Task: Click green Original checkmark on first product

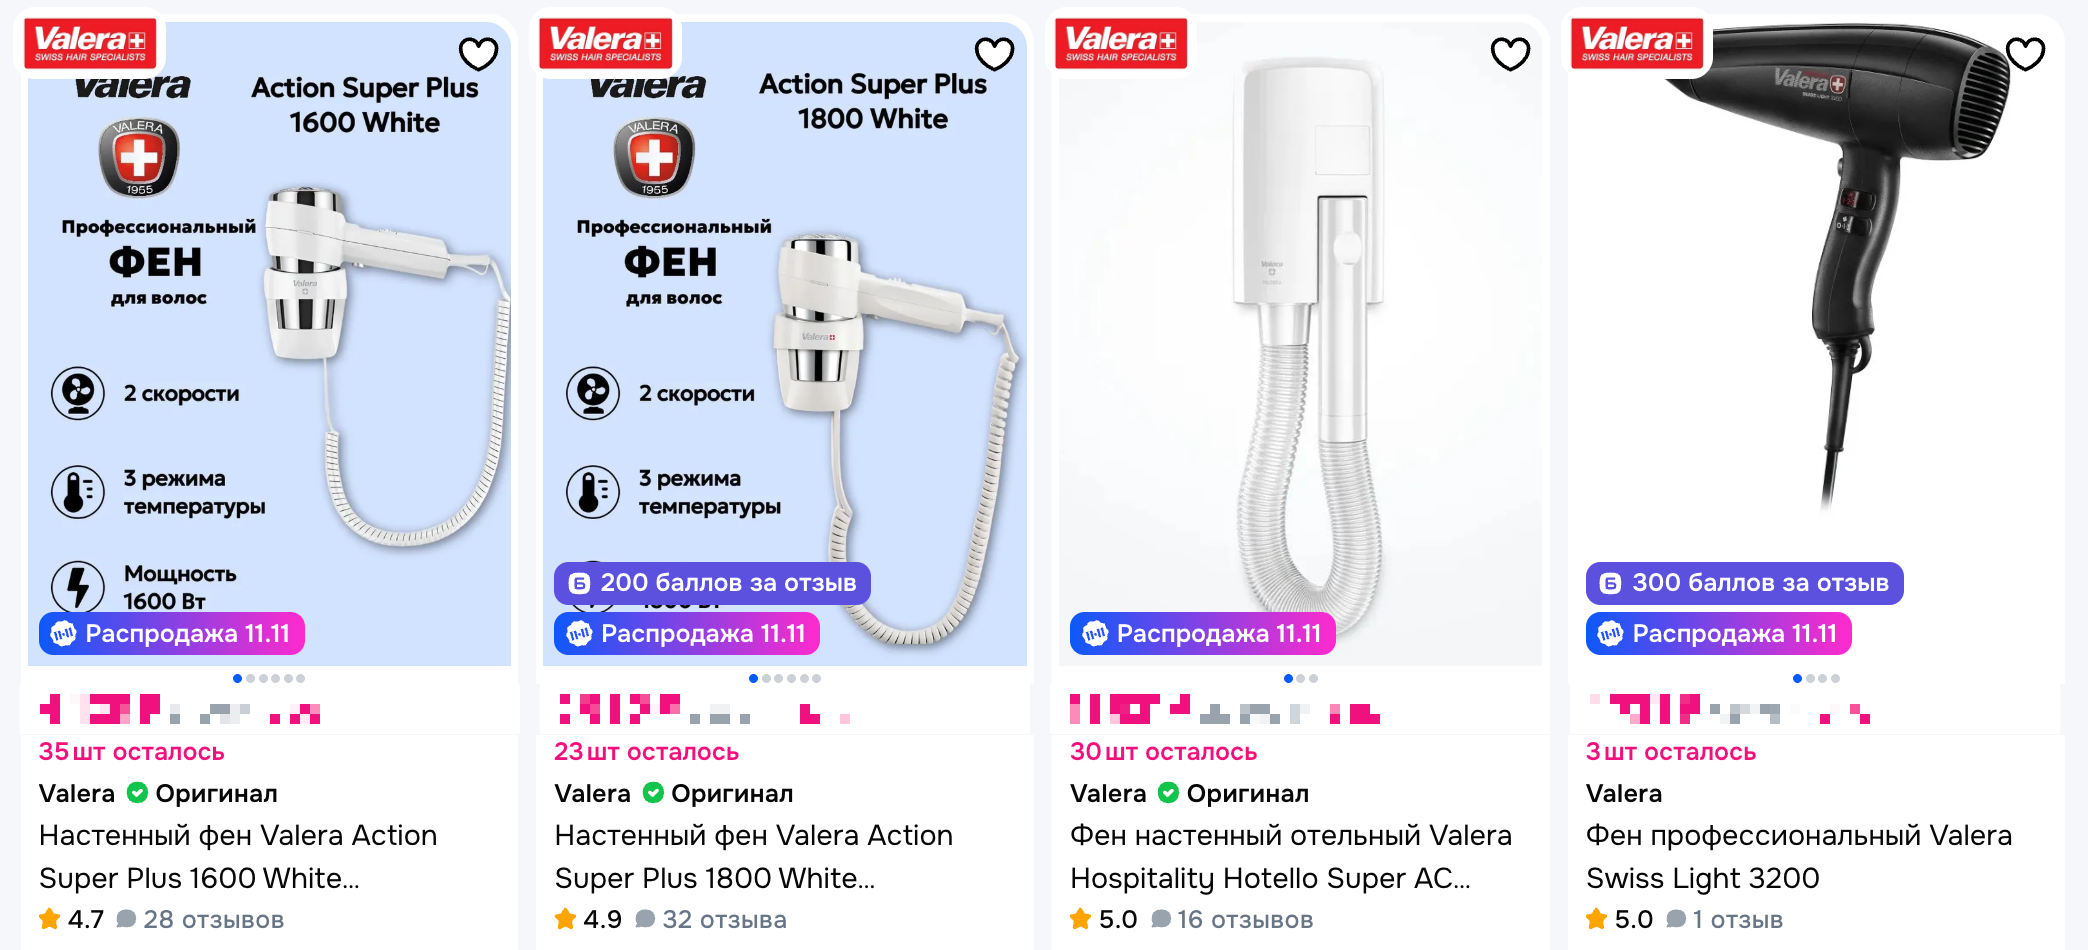Action: [138, 793]
